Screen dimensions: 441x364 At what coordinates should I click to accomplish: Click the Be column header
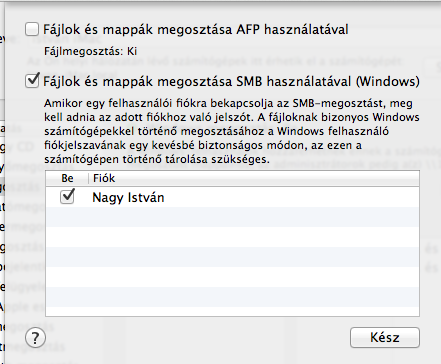coord(67,178)
